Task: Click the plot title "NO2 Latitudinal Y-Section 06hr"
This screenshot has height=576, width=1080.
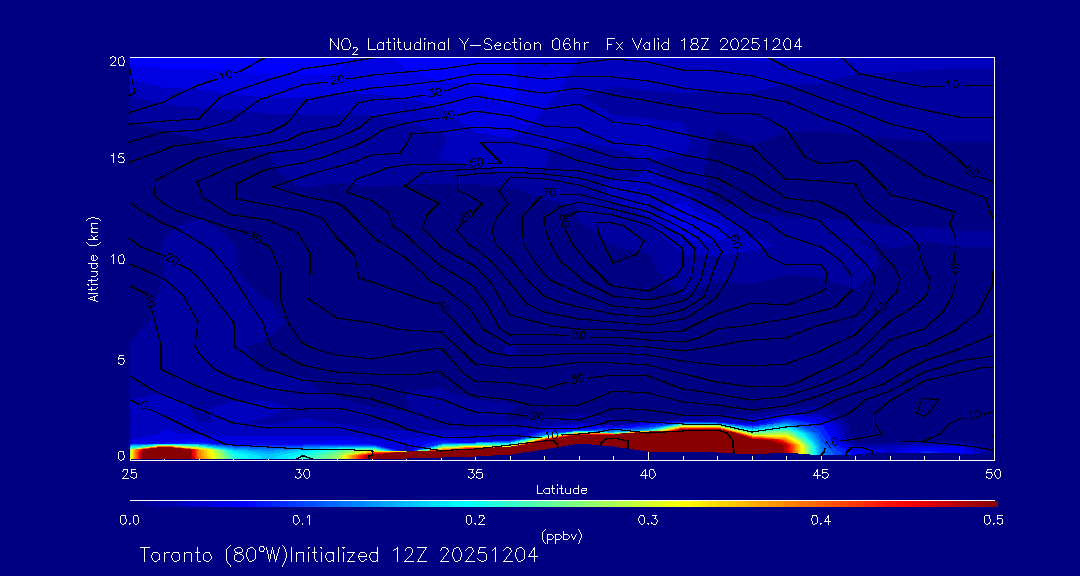Action: 457,45
